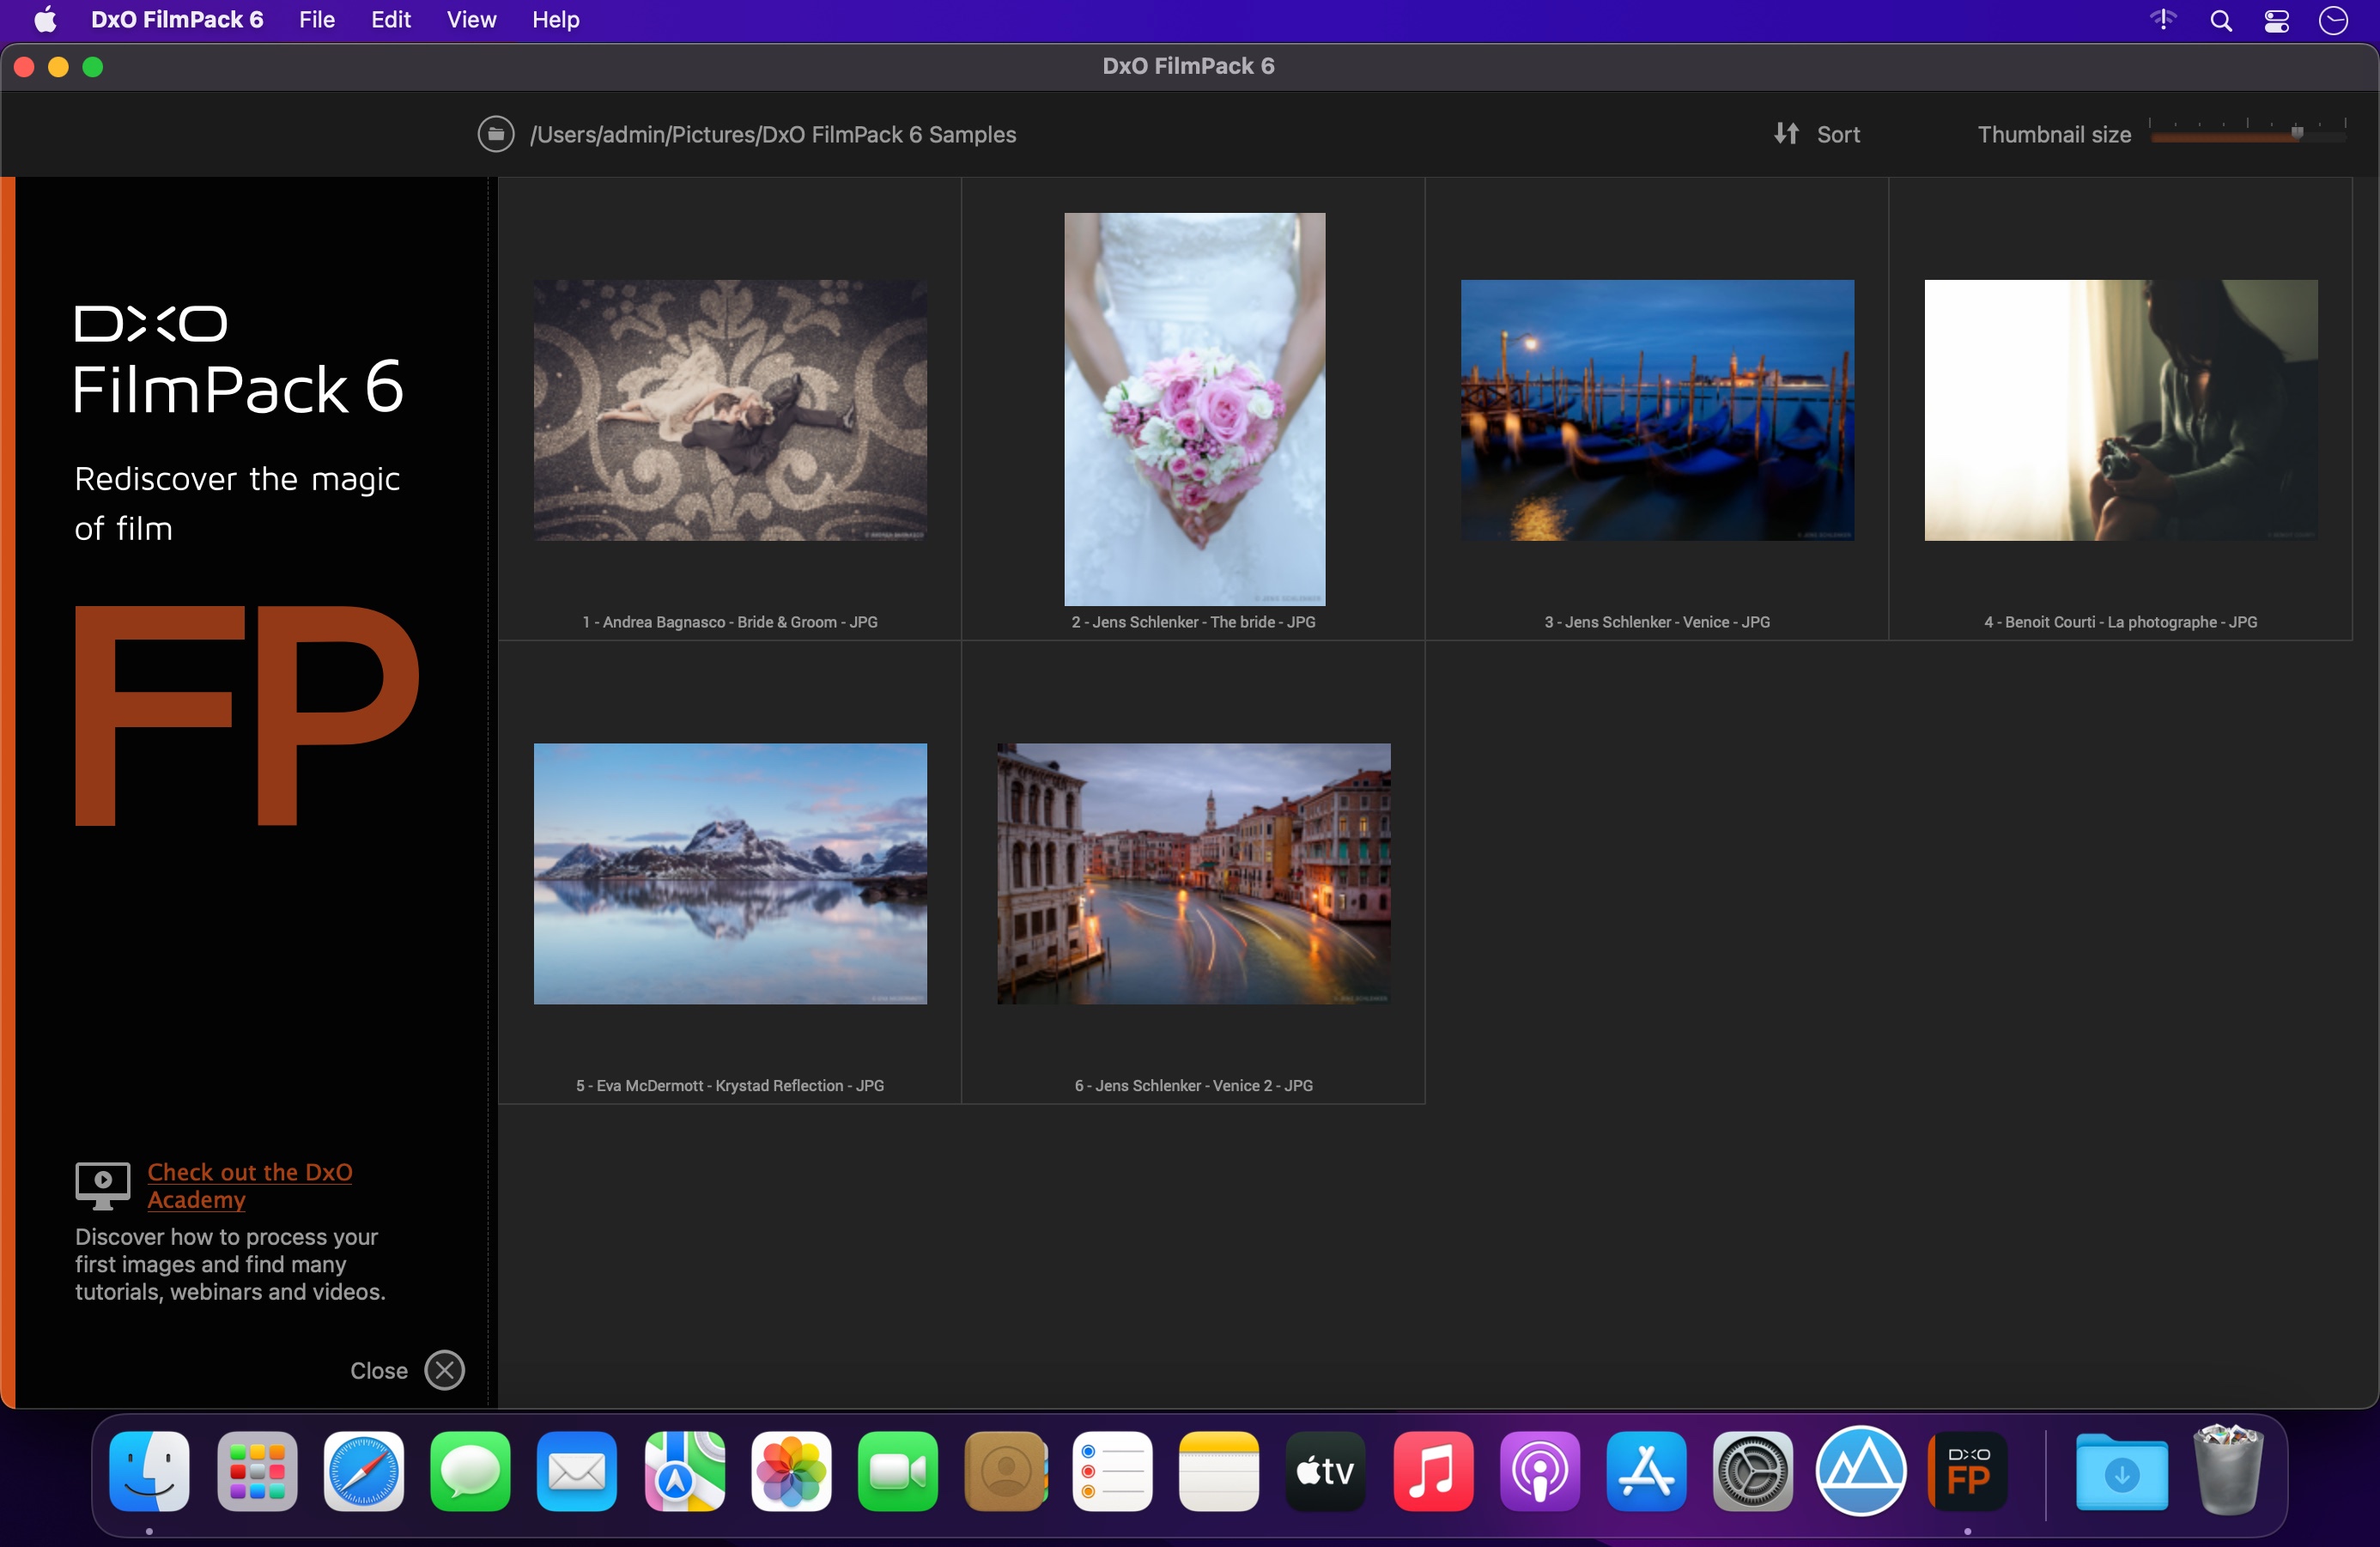Click the DxO Academy monitor icon

point(103,1184)
